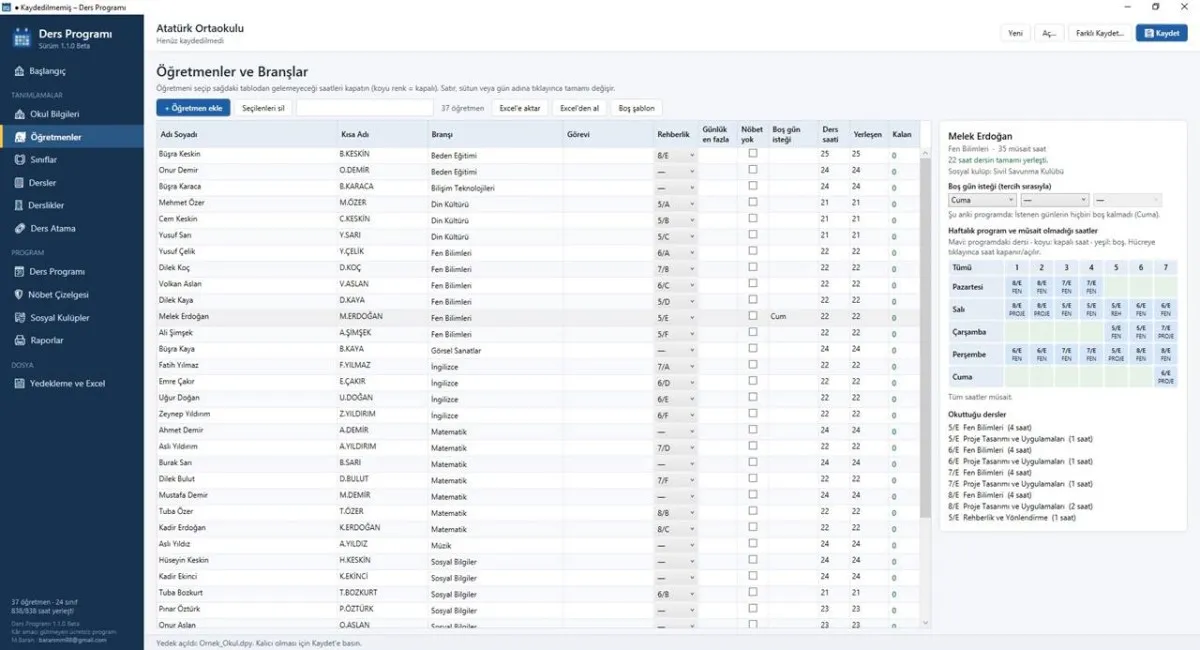Toggle Nöbet yok checkbox for Büşra Keskin

click(x=752, y=154)
